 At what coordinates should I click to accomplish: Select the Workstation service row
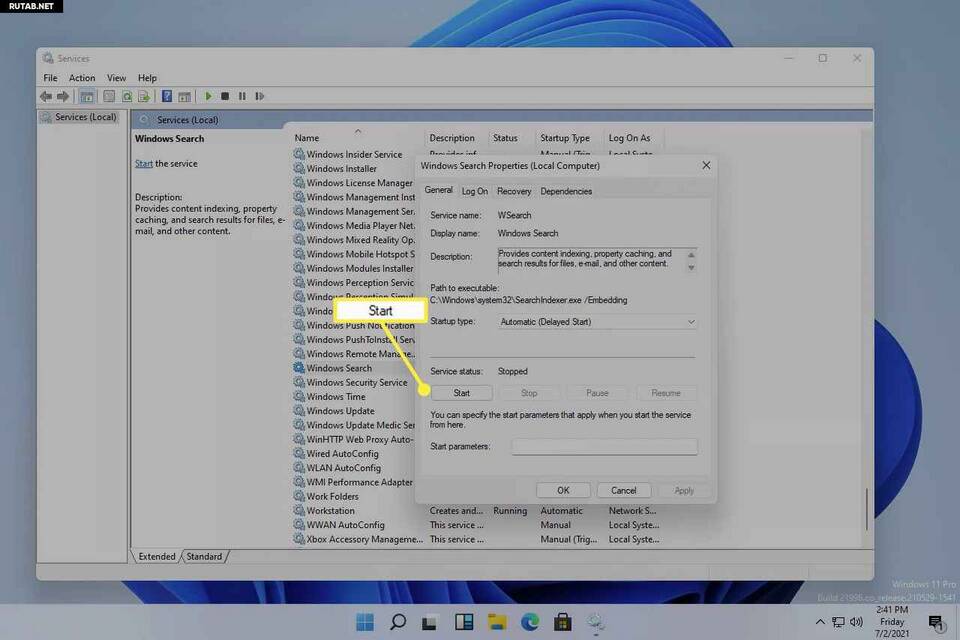[x=478, y=511]
